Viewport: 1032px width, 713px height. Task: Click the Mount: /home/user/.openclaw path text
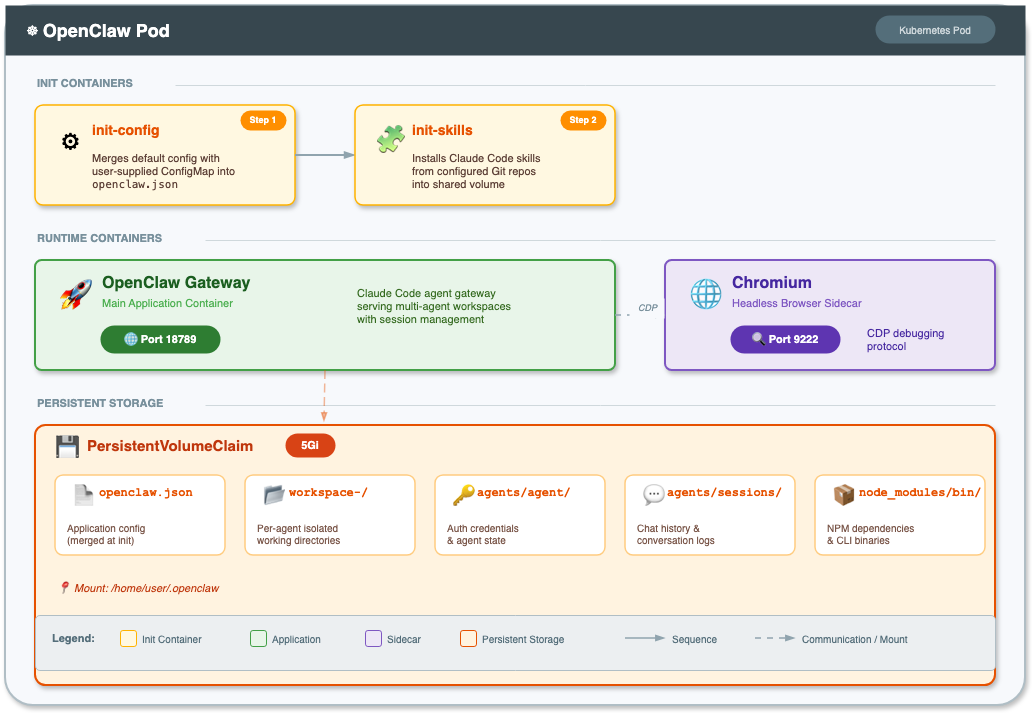pos(146,588)
